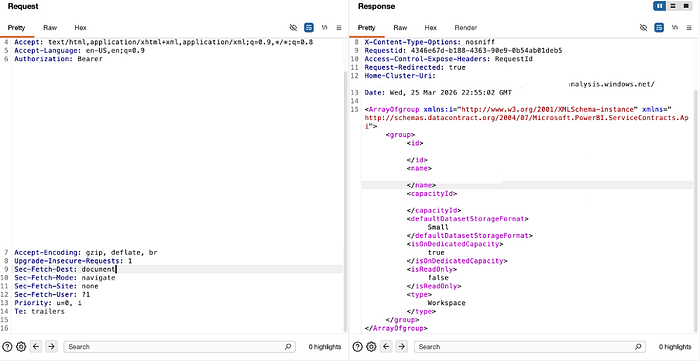Focus the Response pane search field
700x361 pixels.
(530, 347)
